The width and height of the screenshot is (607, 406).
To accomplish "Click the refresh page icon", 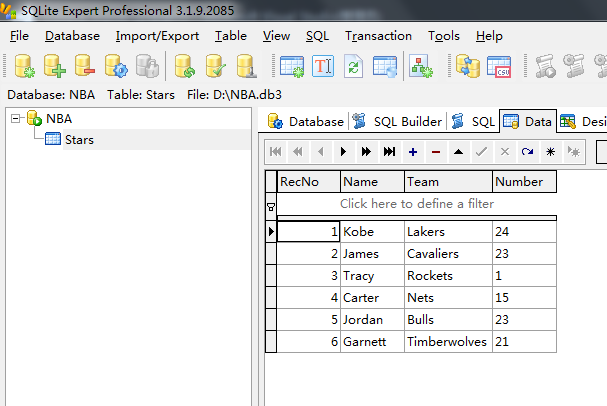I will [x=353, y=66].
